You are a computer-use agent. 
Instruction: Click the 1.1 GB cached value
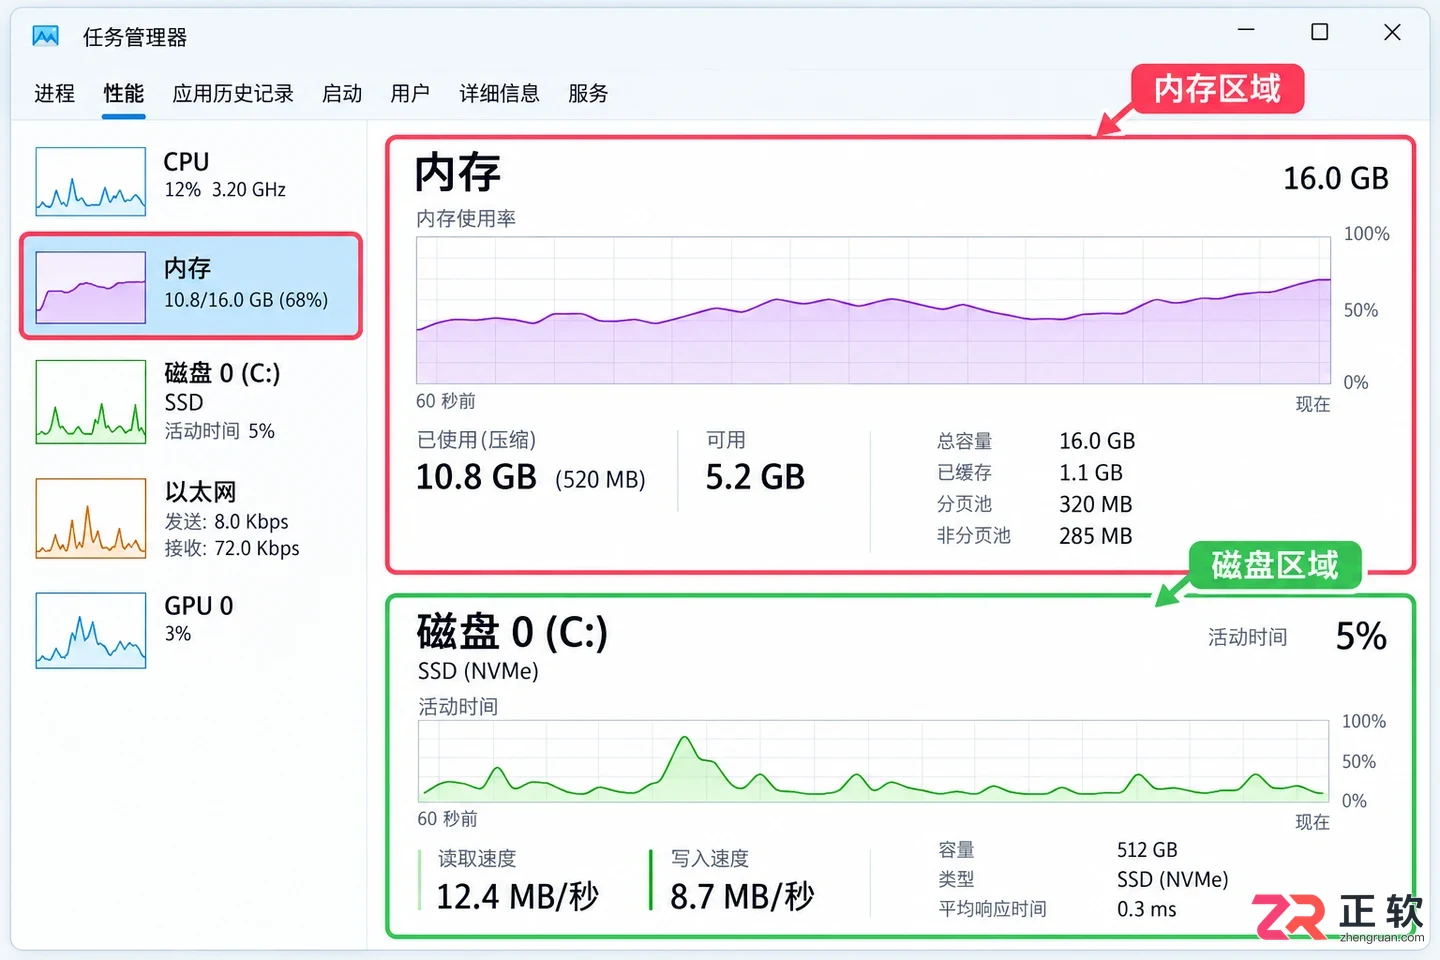click(x=1091, y=473)
